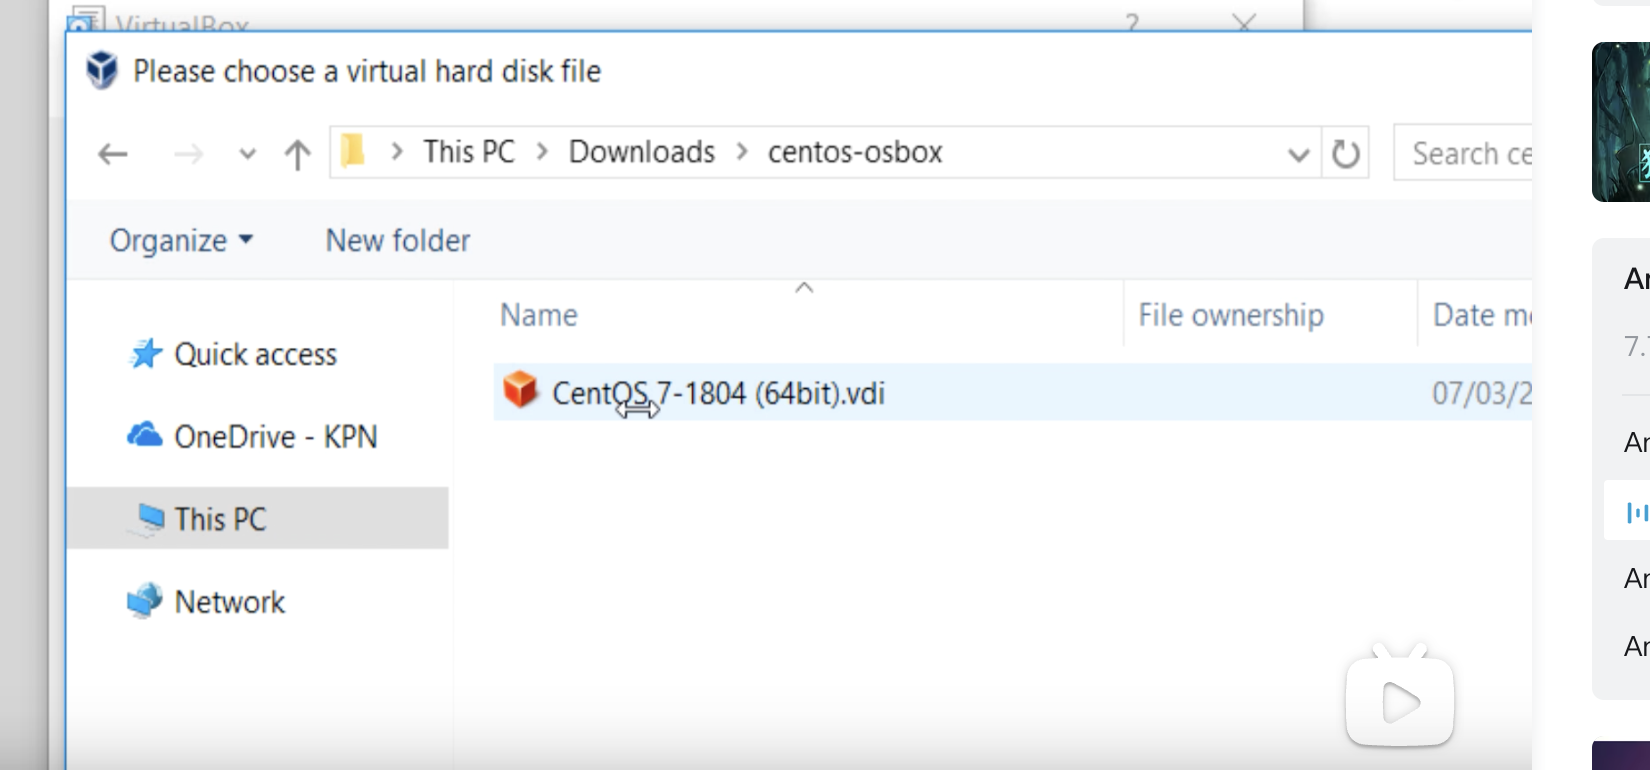Open the Organize dropdown menu
1650x770 pixels.
pos(181,241)
